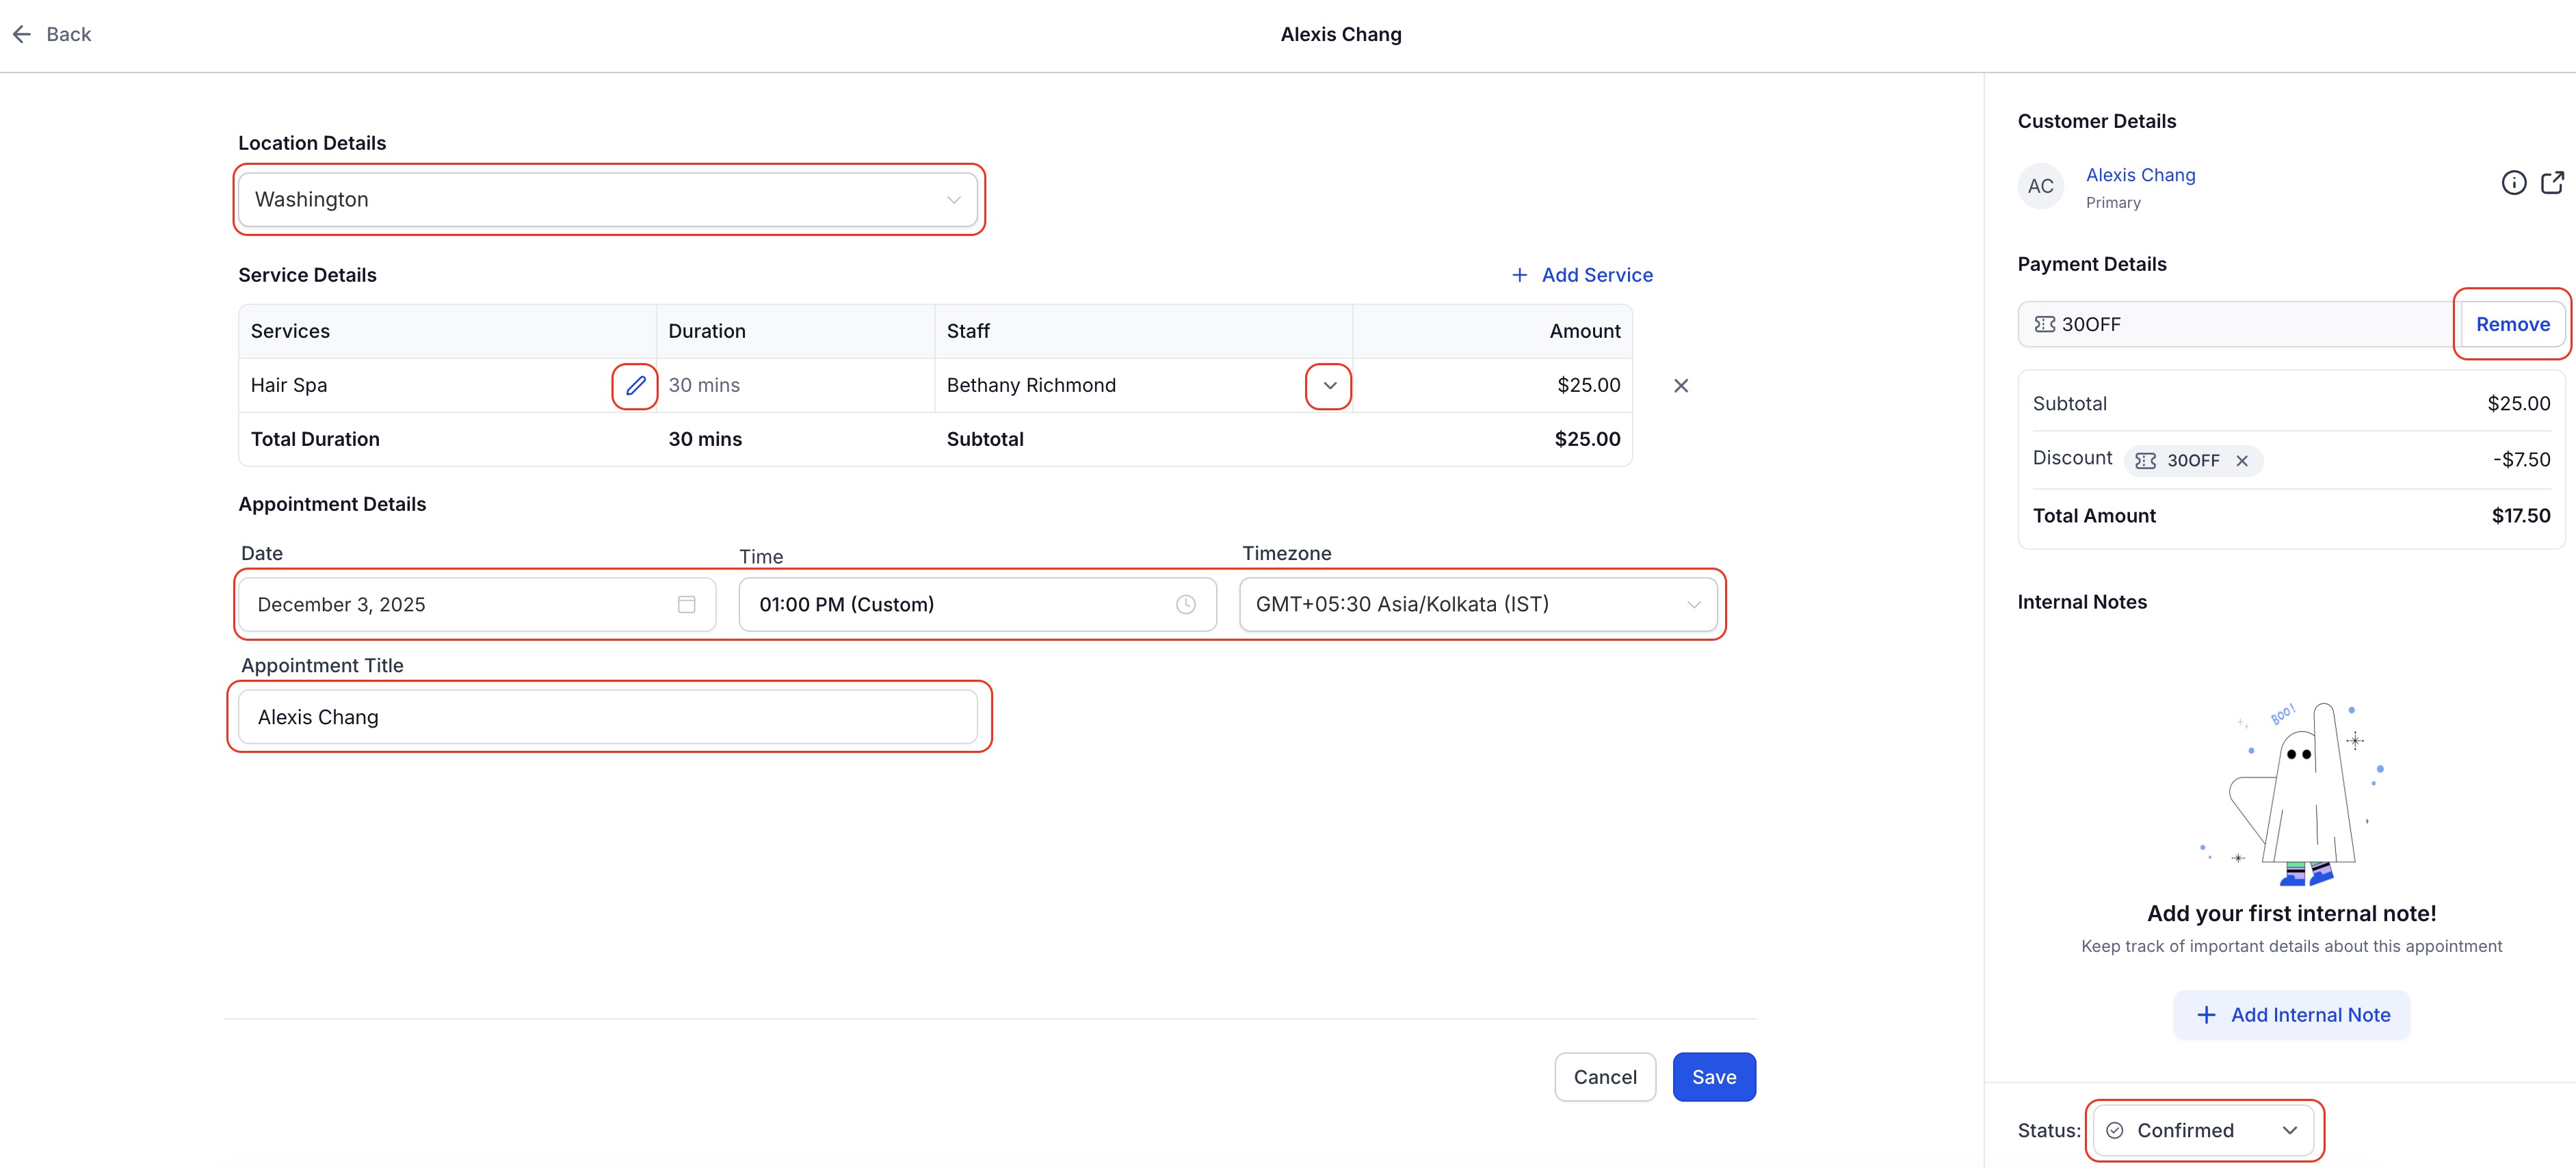
Task: Click the Save button
Action: coord(1713,1077)
